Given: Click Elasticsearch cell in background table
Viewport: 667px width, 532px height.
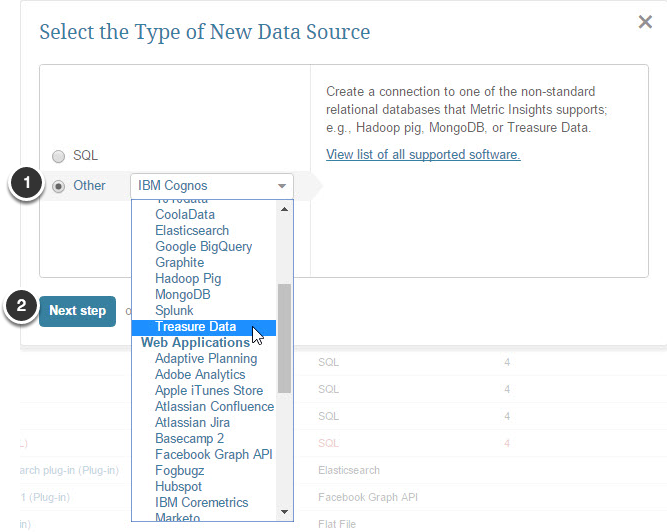Looking at the screenshot, I should tap(349, 470).
